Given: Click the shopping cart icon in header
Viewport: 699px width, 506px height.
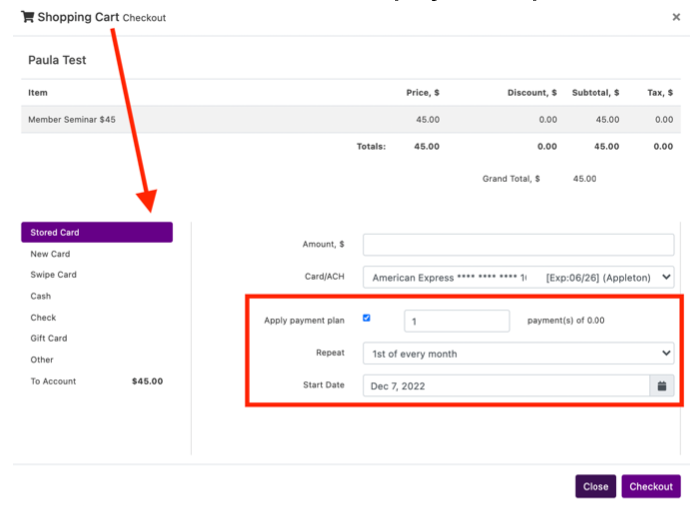Looking at the screenshot, I should [27, 17].
